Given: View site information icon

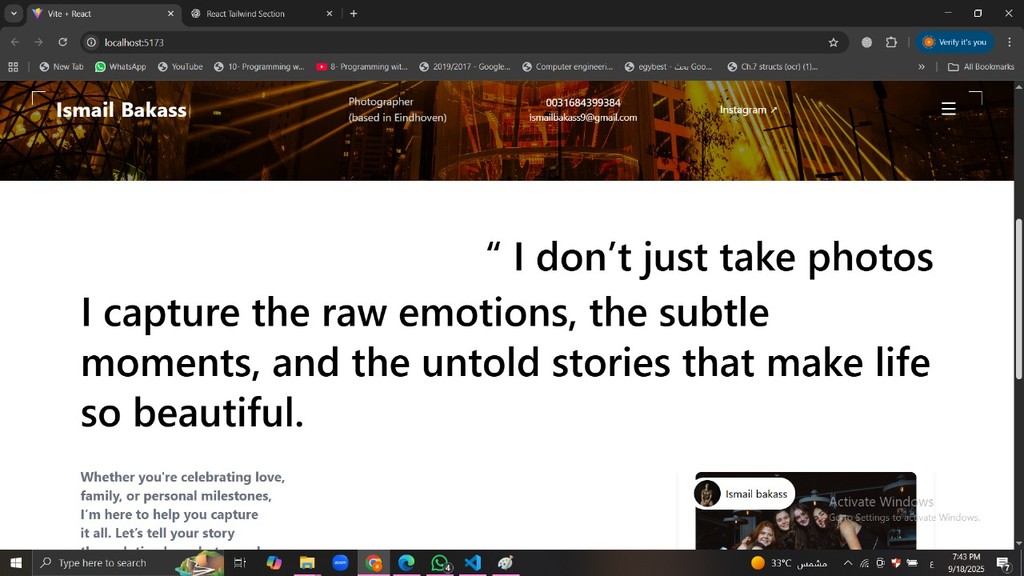Looking at the screenshot, I should coord(91,42).
